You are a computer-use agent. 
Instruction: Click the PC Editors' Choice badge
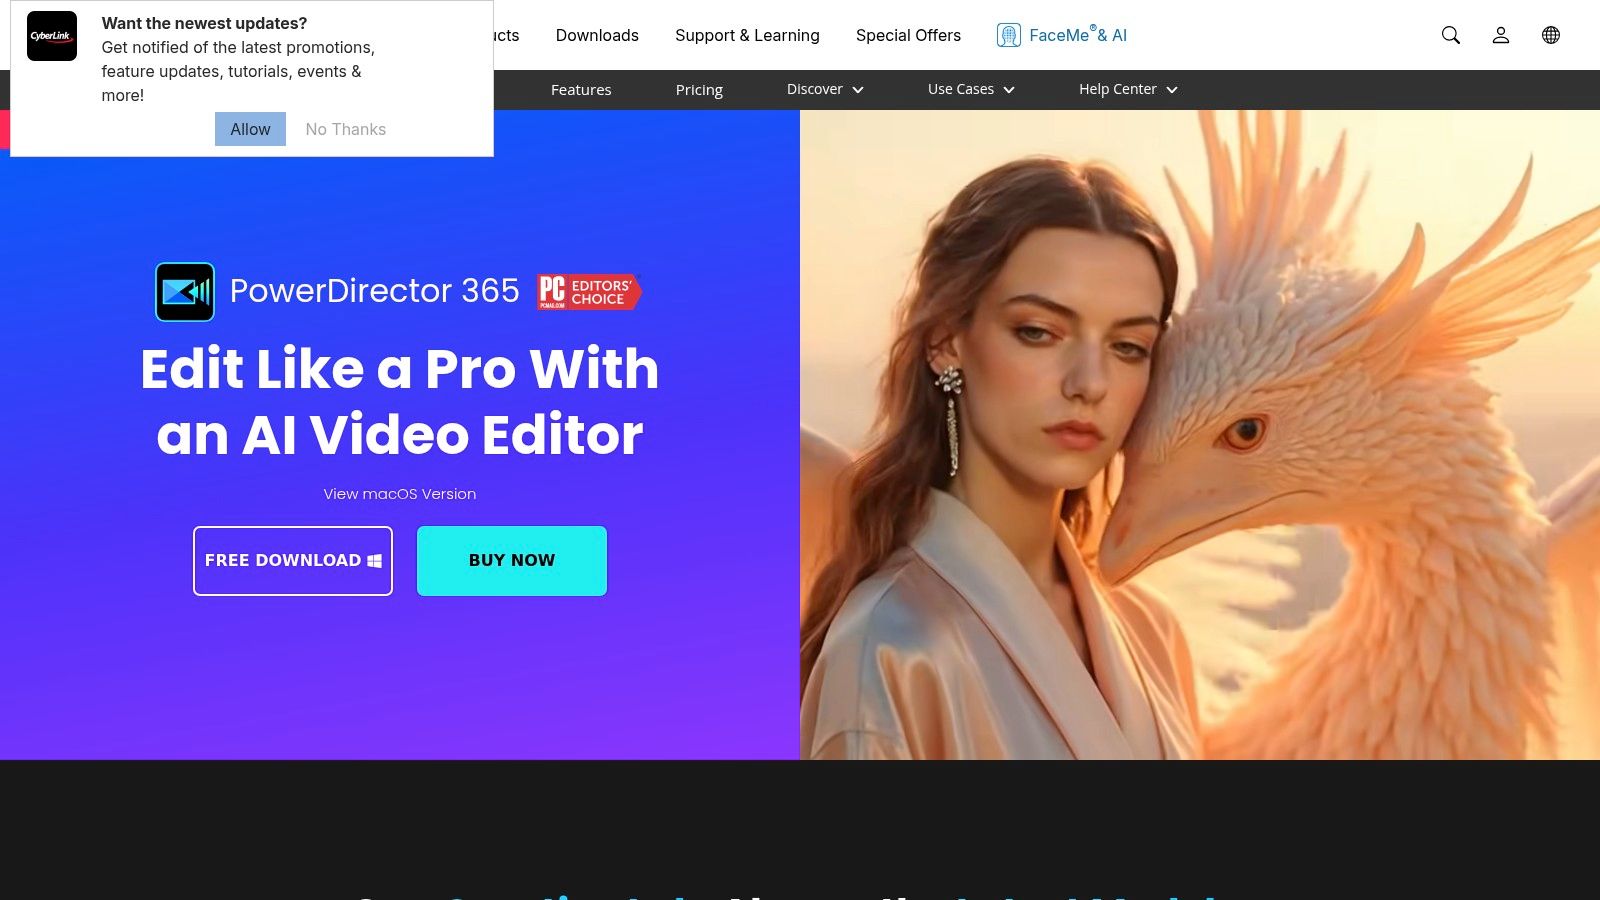coord(589,291)
